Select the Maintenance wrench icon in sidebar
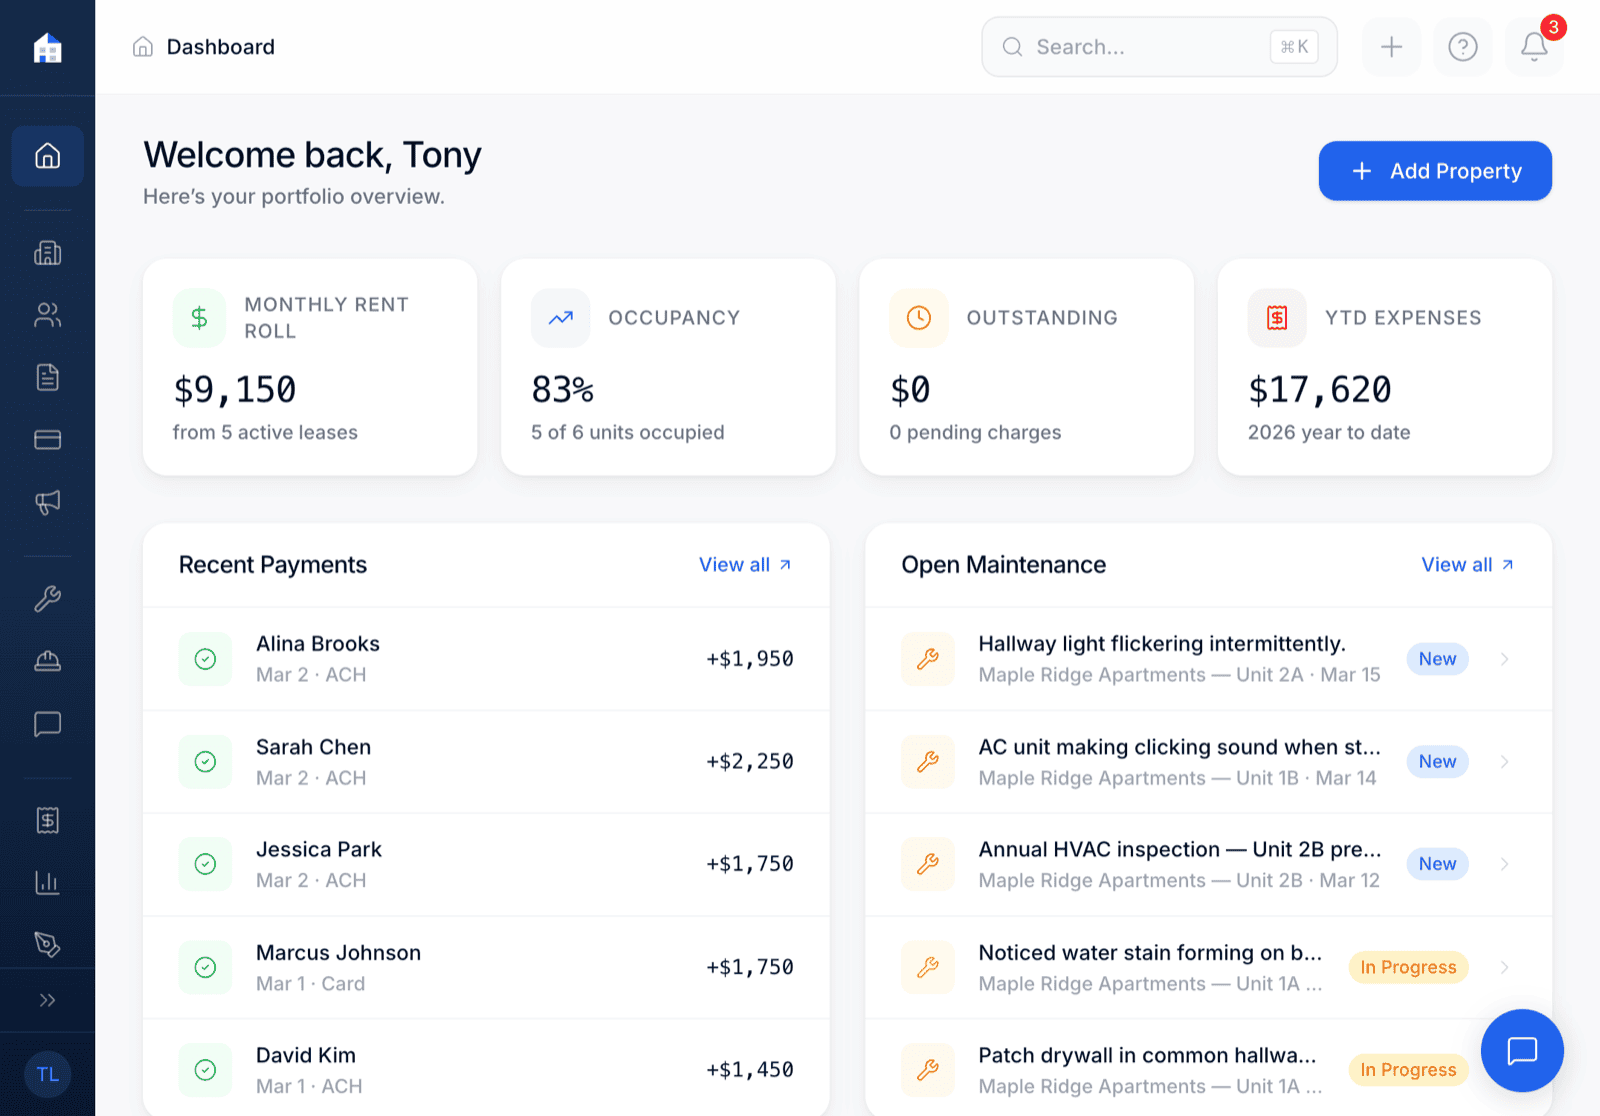The height and width of the screenshot is (1116, 1600). click(x=47, y=598)
